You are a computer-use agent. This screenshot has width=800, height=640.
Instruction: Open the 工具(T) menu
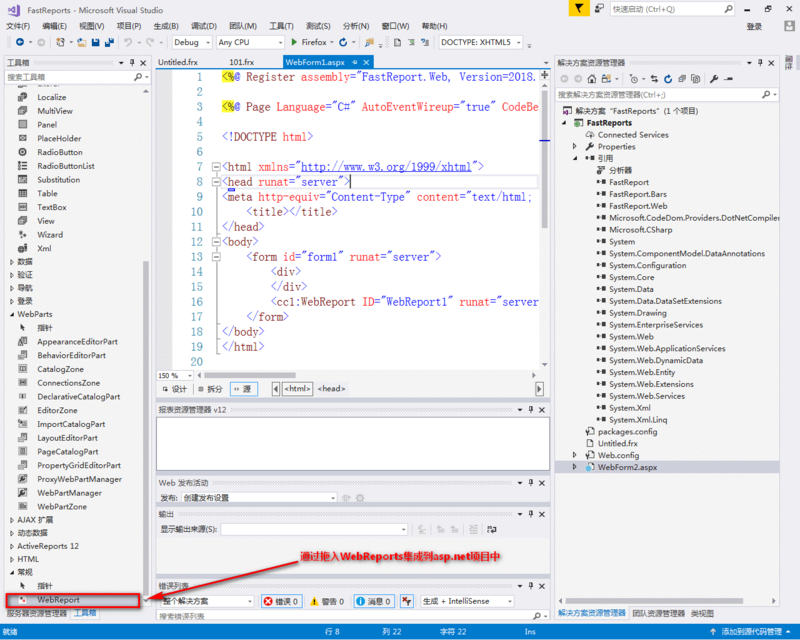[x=281, y=26]
